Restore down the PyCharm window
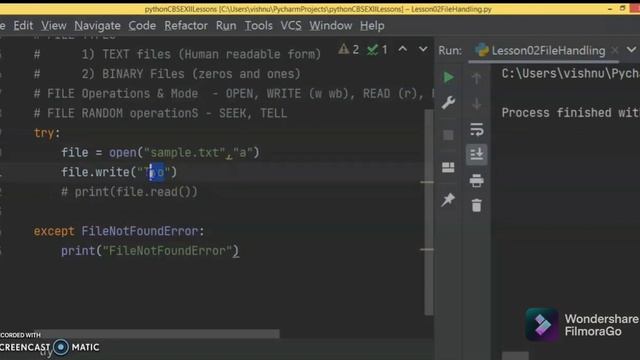 [622, 8]
